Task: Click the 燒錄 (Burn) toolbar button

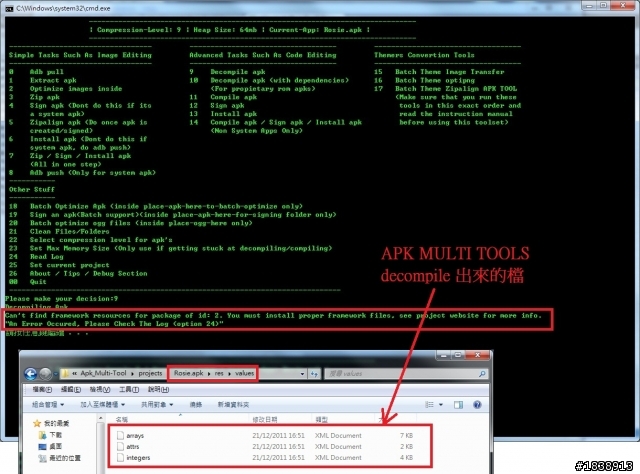Action: 196,405
